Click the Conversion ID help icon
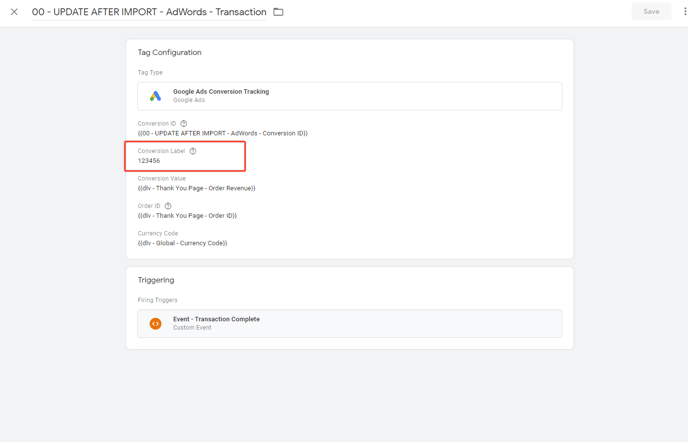Viewport: 688px width, 442px height. 184,124
